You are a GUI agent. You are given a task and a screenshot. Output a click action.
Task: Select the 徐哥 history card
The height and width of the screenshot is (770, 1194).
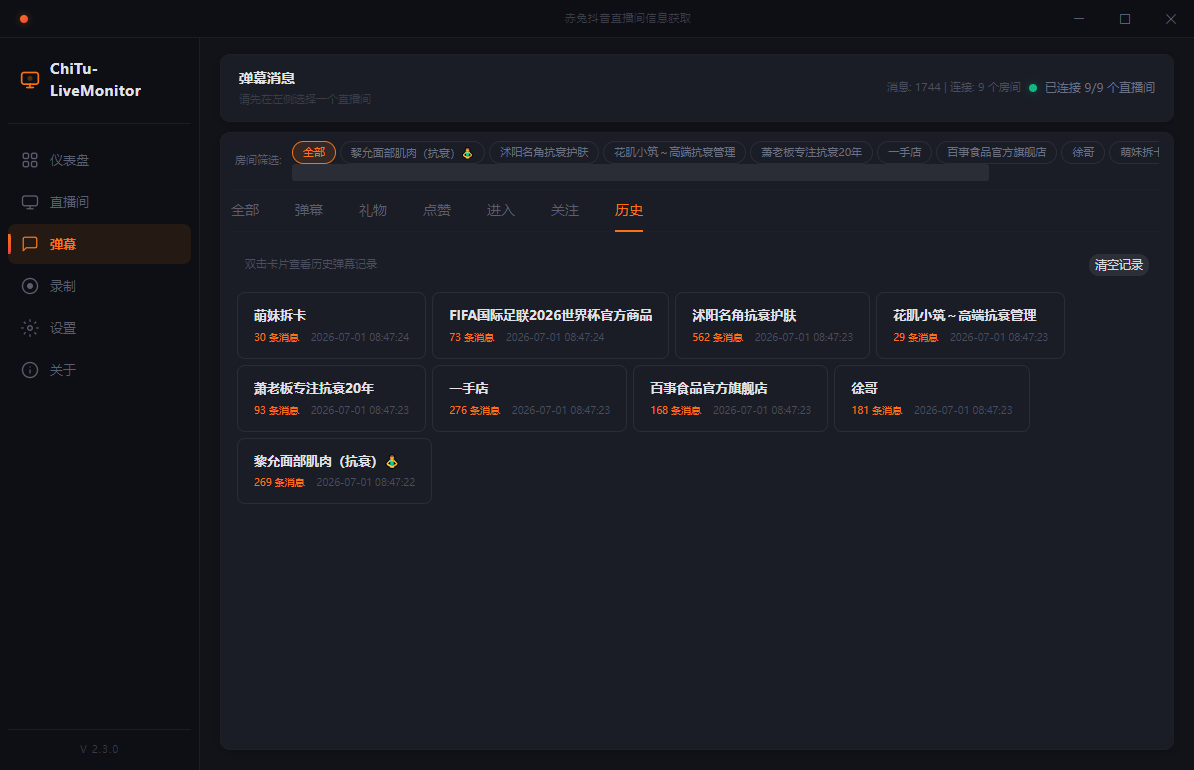(932, 398)
